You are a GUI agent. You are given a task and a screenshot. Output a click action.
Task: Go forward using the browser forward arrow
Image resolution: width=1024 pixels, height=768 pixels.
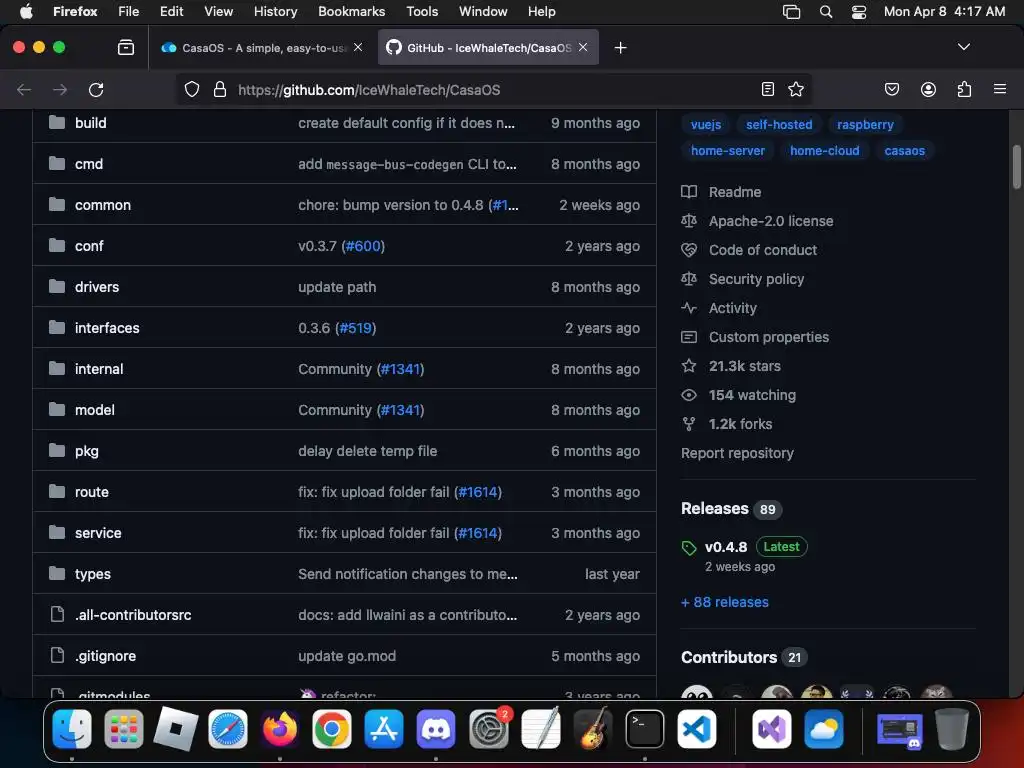60,89
